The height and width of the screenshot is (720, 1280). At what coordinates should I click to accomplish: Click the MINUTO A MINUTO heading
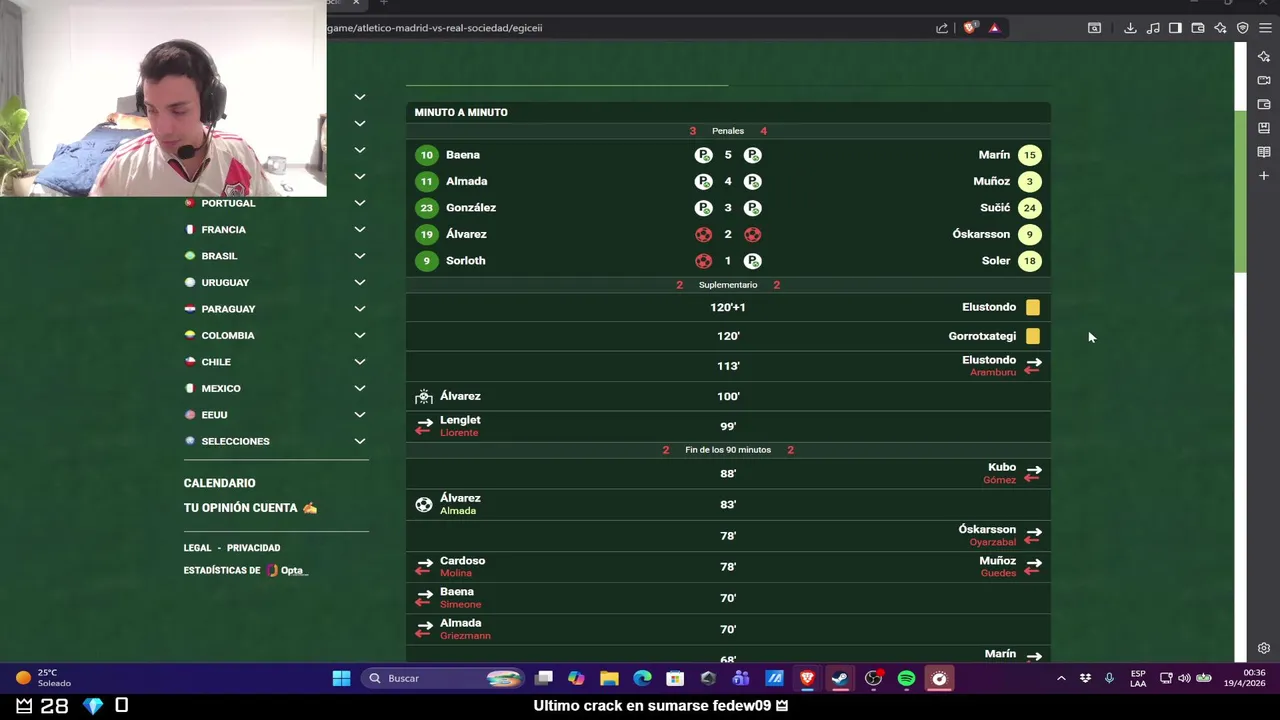click(x=461, y=112)
